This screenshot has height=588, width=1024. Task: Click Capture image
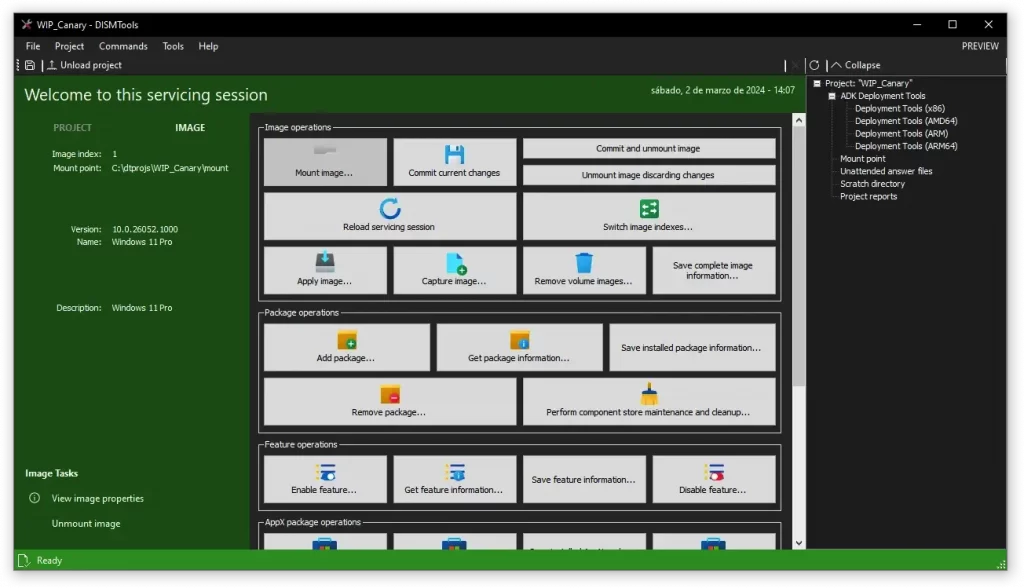point(455,270)
